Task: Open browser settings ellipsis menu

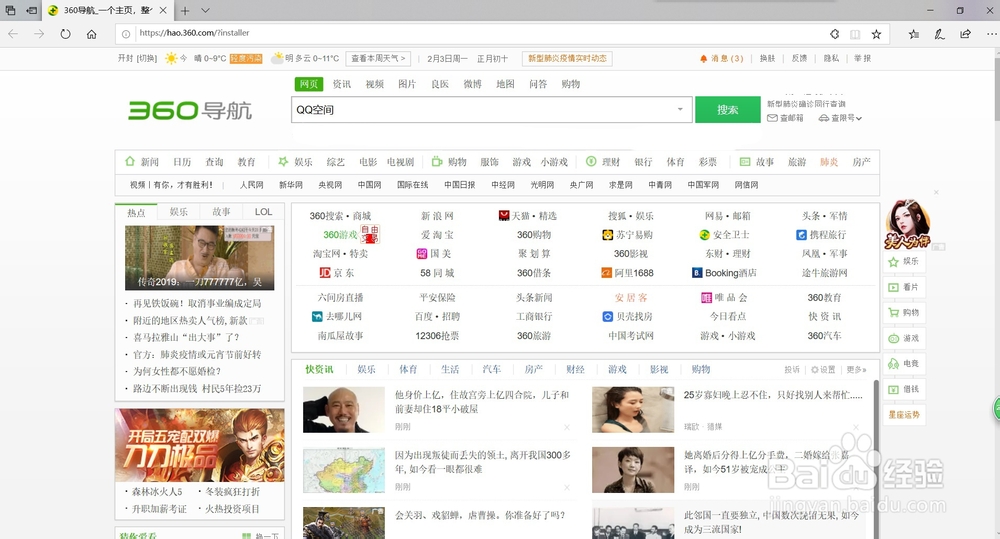Action: 991,34
